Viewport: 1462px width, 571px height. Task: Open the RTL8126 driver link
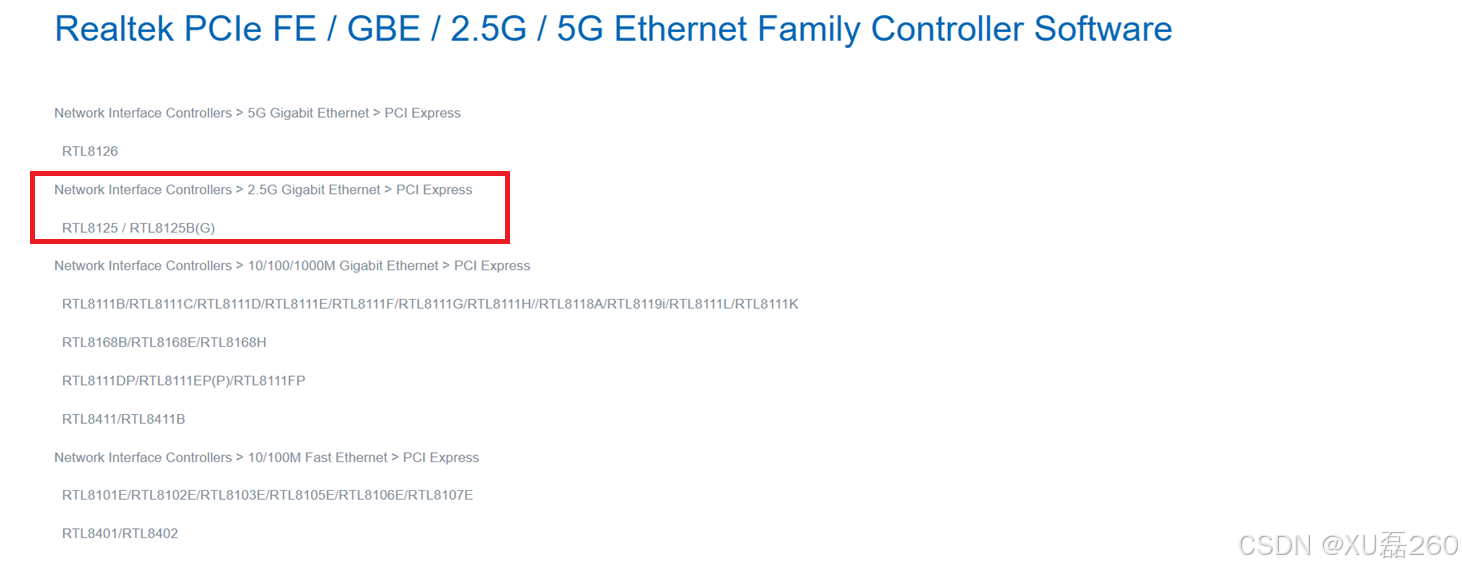pyautogui.click(x=90, y=151)
